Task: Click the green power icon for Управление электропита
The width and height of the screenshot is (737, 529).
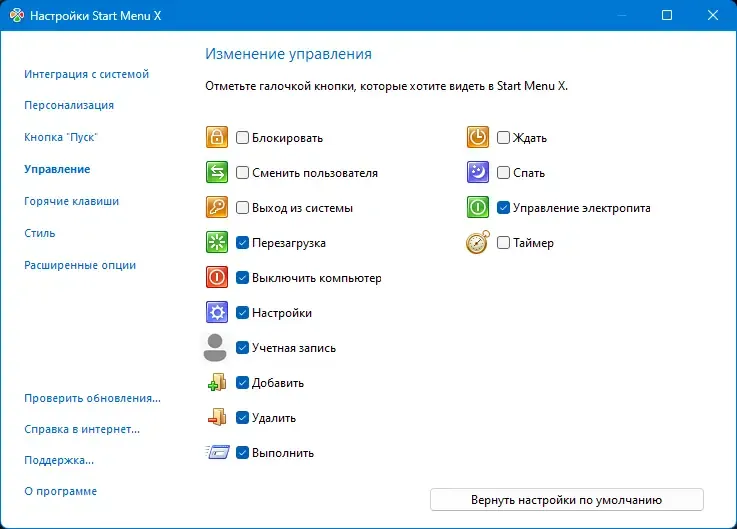Action: coord(478,207)
